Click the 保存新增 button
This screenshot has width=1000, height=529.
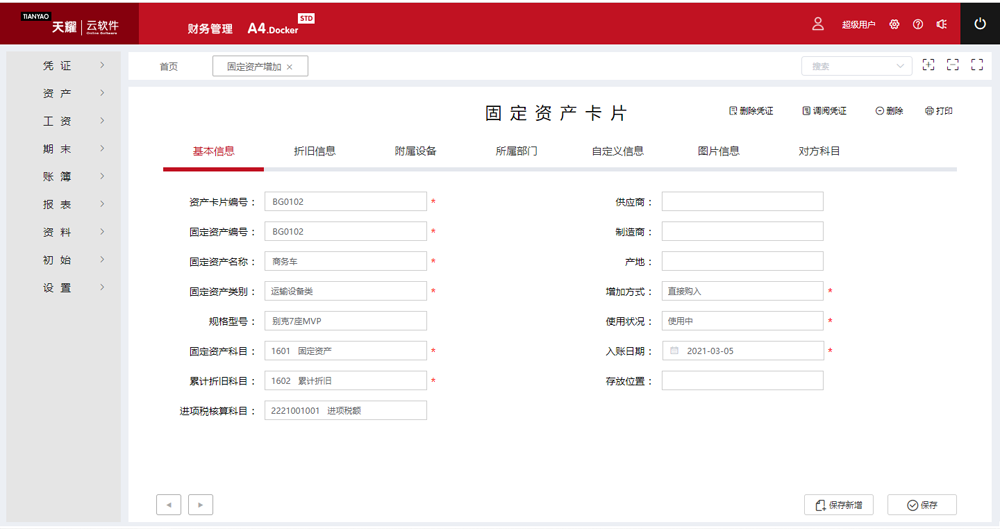point(838,505)
